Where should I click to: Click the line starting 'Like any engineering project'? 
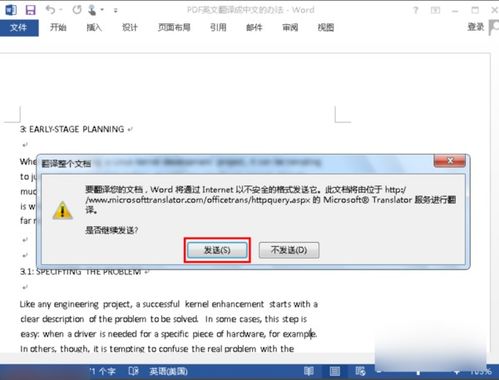(x=169, y=304)
